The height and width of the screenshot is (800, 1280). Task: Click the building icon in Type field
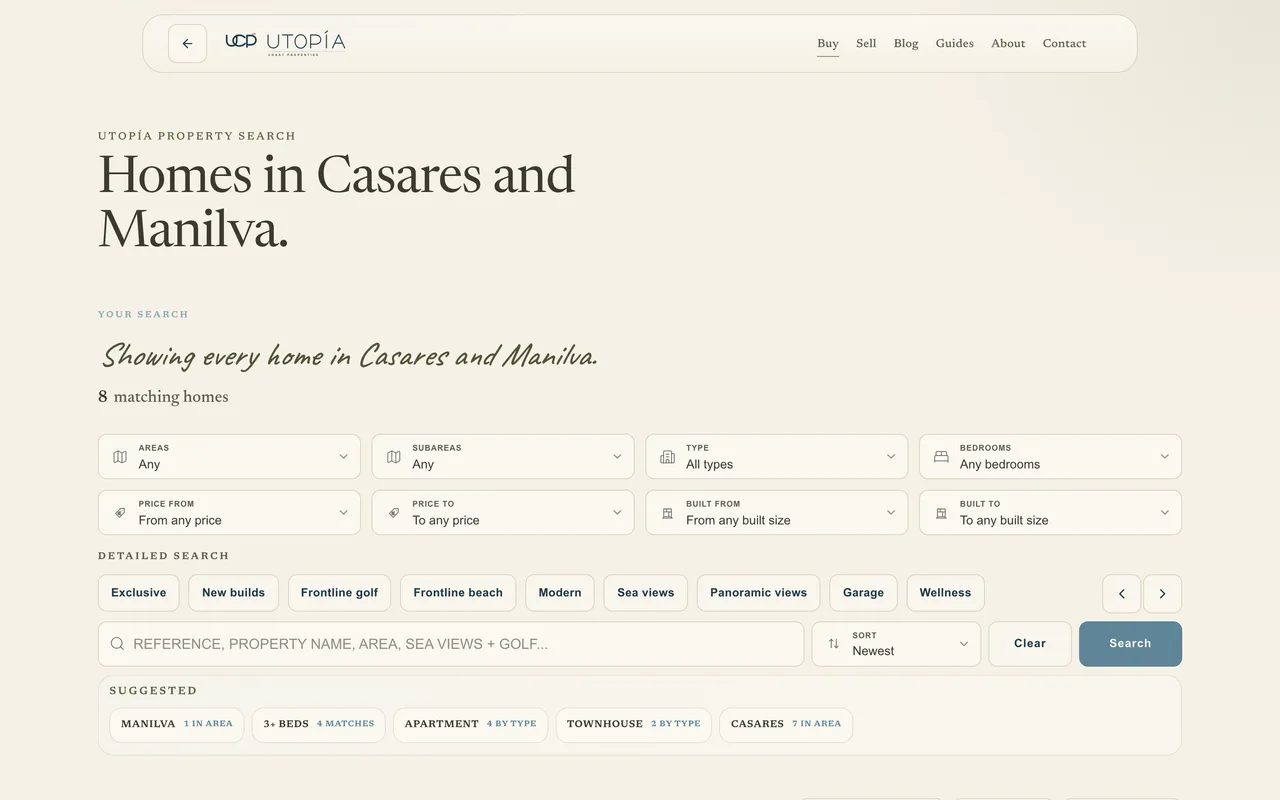[668, 457]
